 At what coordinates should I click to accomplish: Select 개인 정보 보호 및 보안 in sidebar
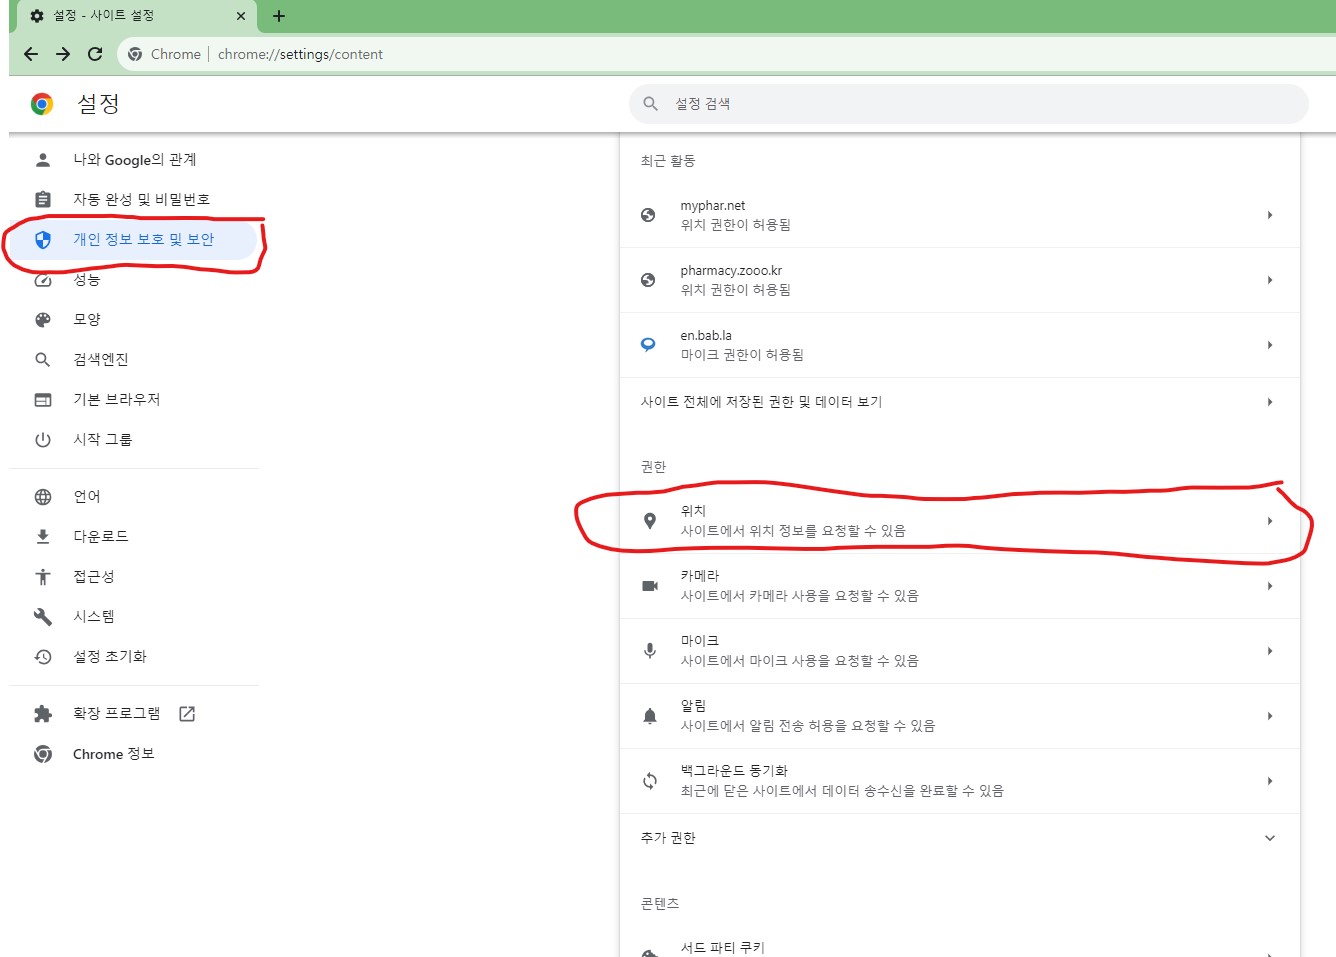(x=143, y=240)
